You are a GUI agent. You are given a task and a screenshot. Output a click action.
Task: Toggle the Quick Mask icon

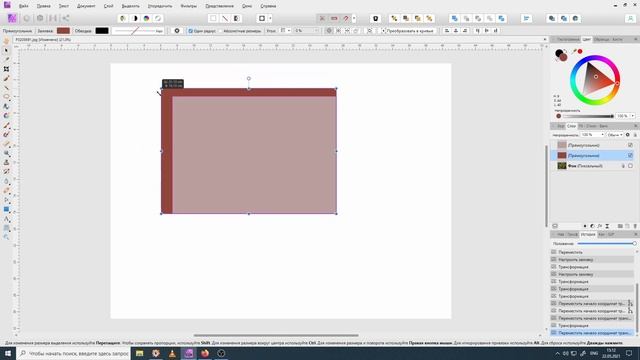click(262, 18)
